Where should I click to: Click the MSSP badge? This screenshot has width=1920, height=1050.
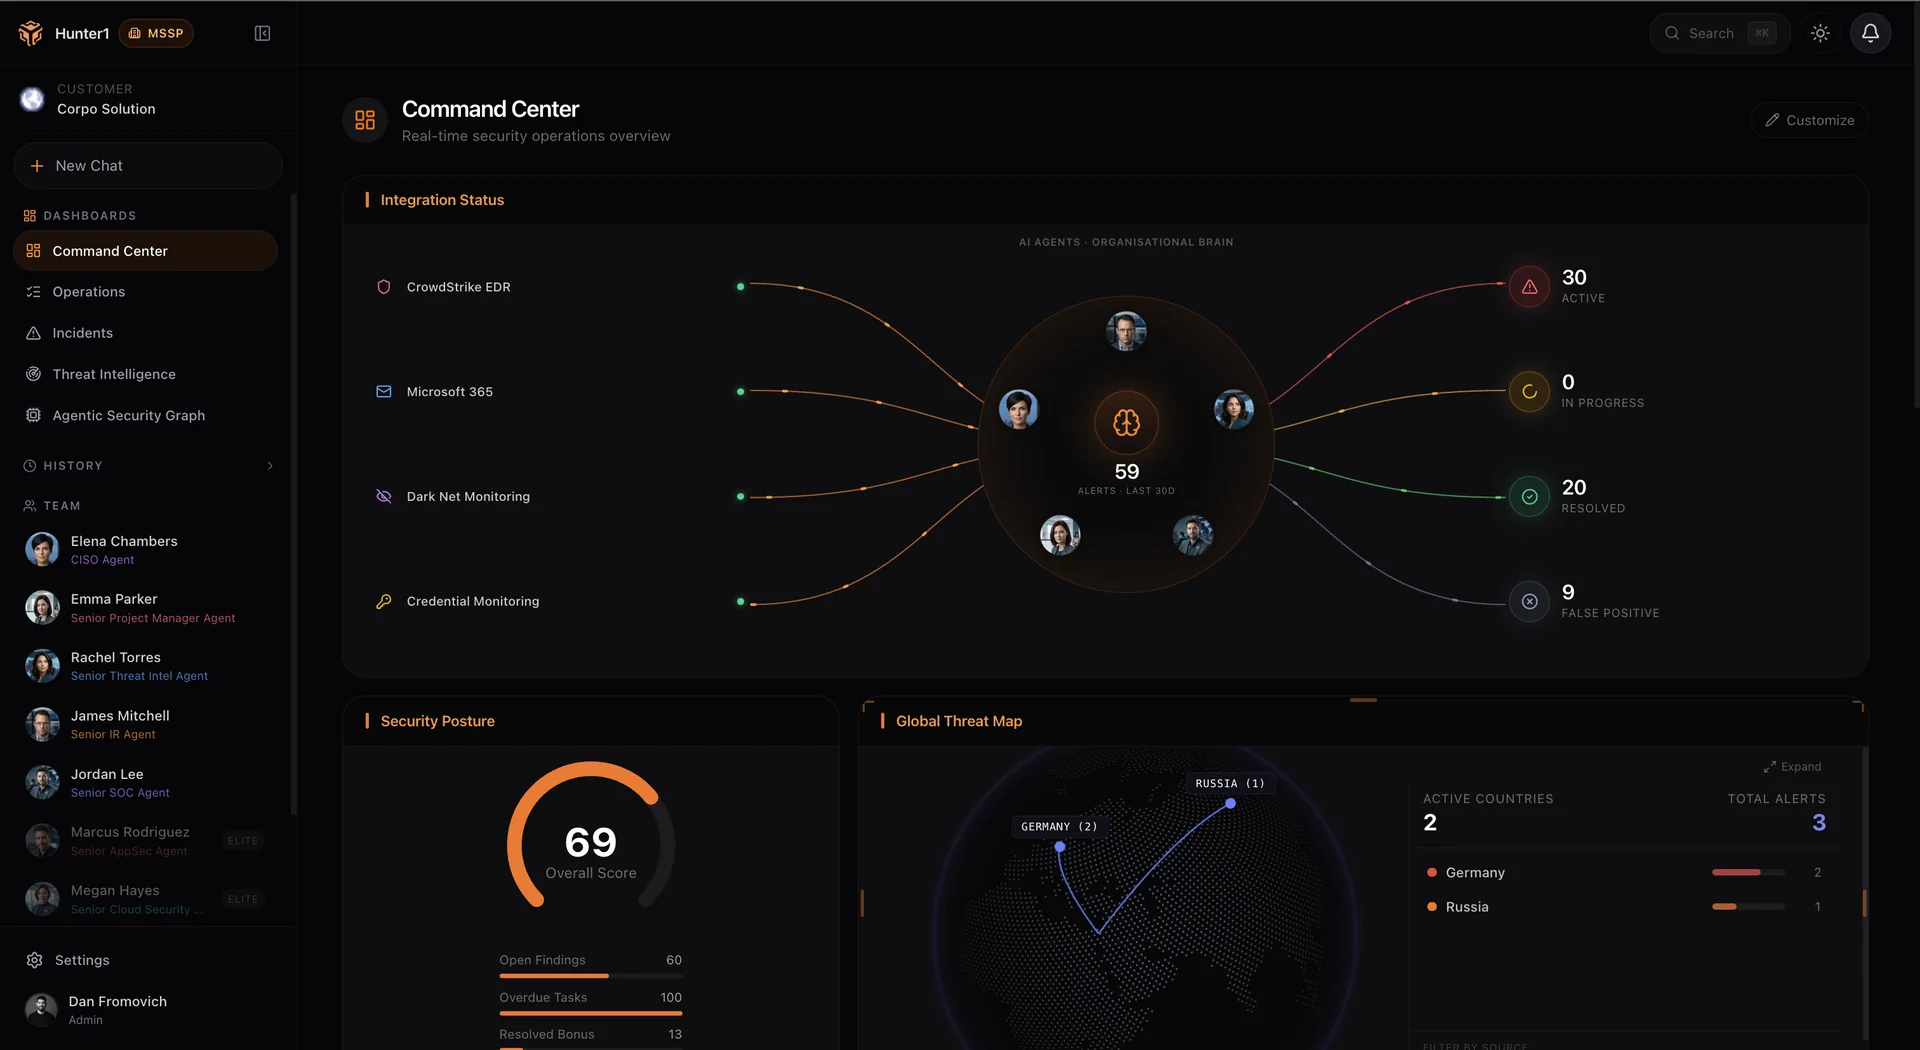[156, 33]
